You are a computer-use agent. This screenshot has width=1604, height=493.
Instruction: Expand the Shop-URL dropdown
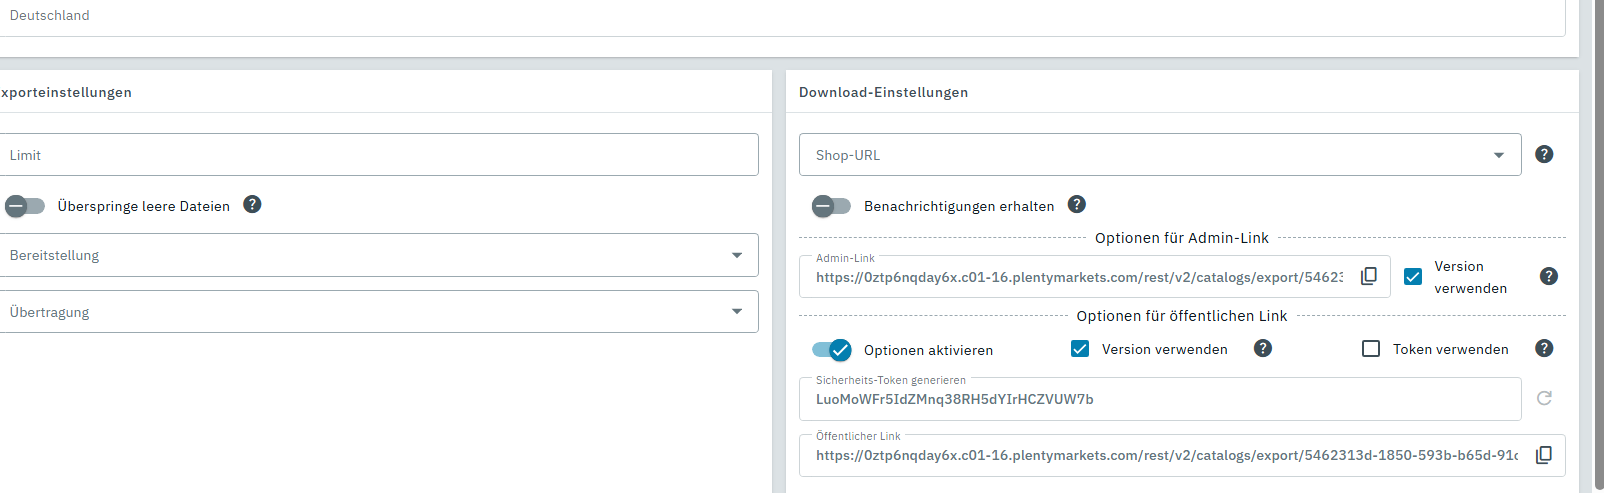(1160, 155)
